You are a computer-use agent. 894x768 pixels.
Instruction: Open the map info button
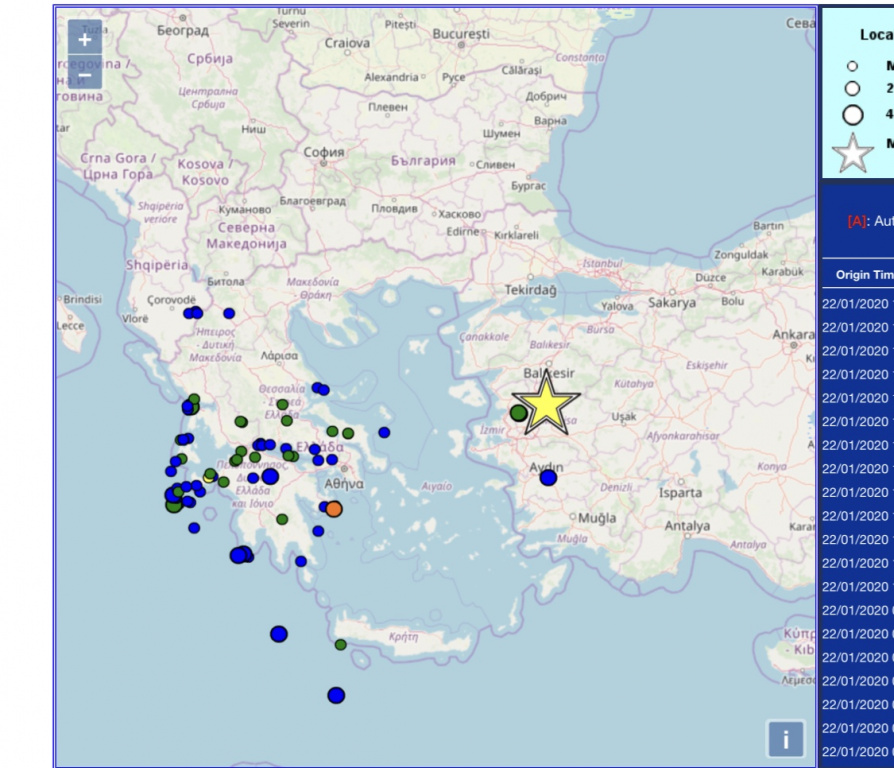pos(785,739)
